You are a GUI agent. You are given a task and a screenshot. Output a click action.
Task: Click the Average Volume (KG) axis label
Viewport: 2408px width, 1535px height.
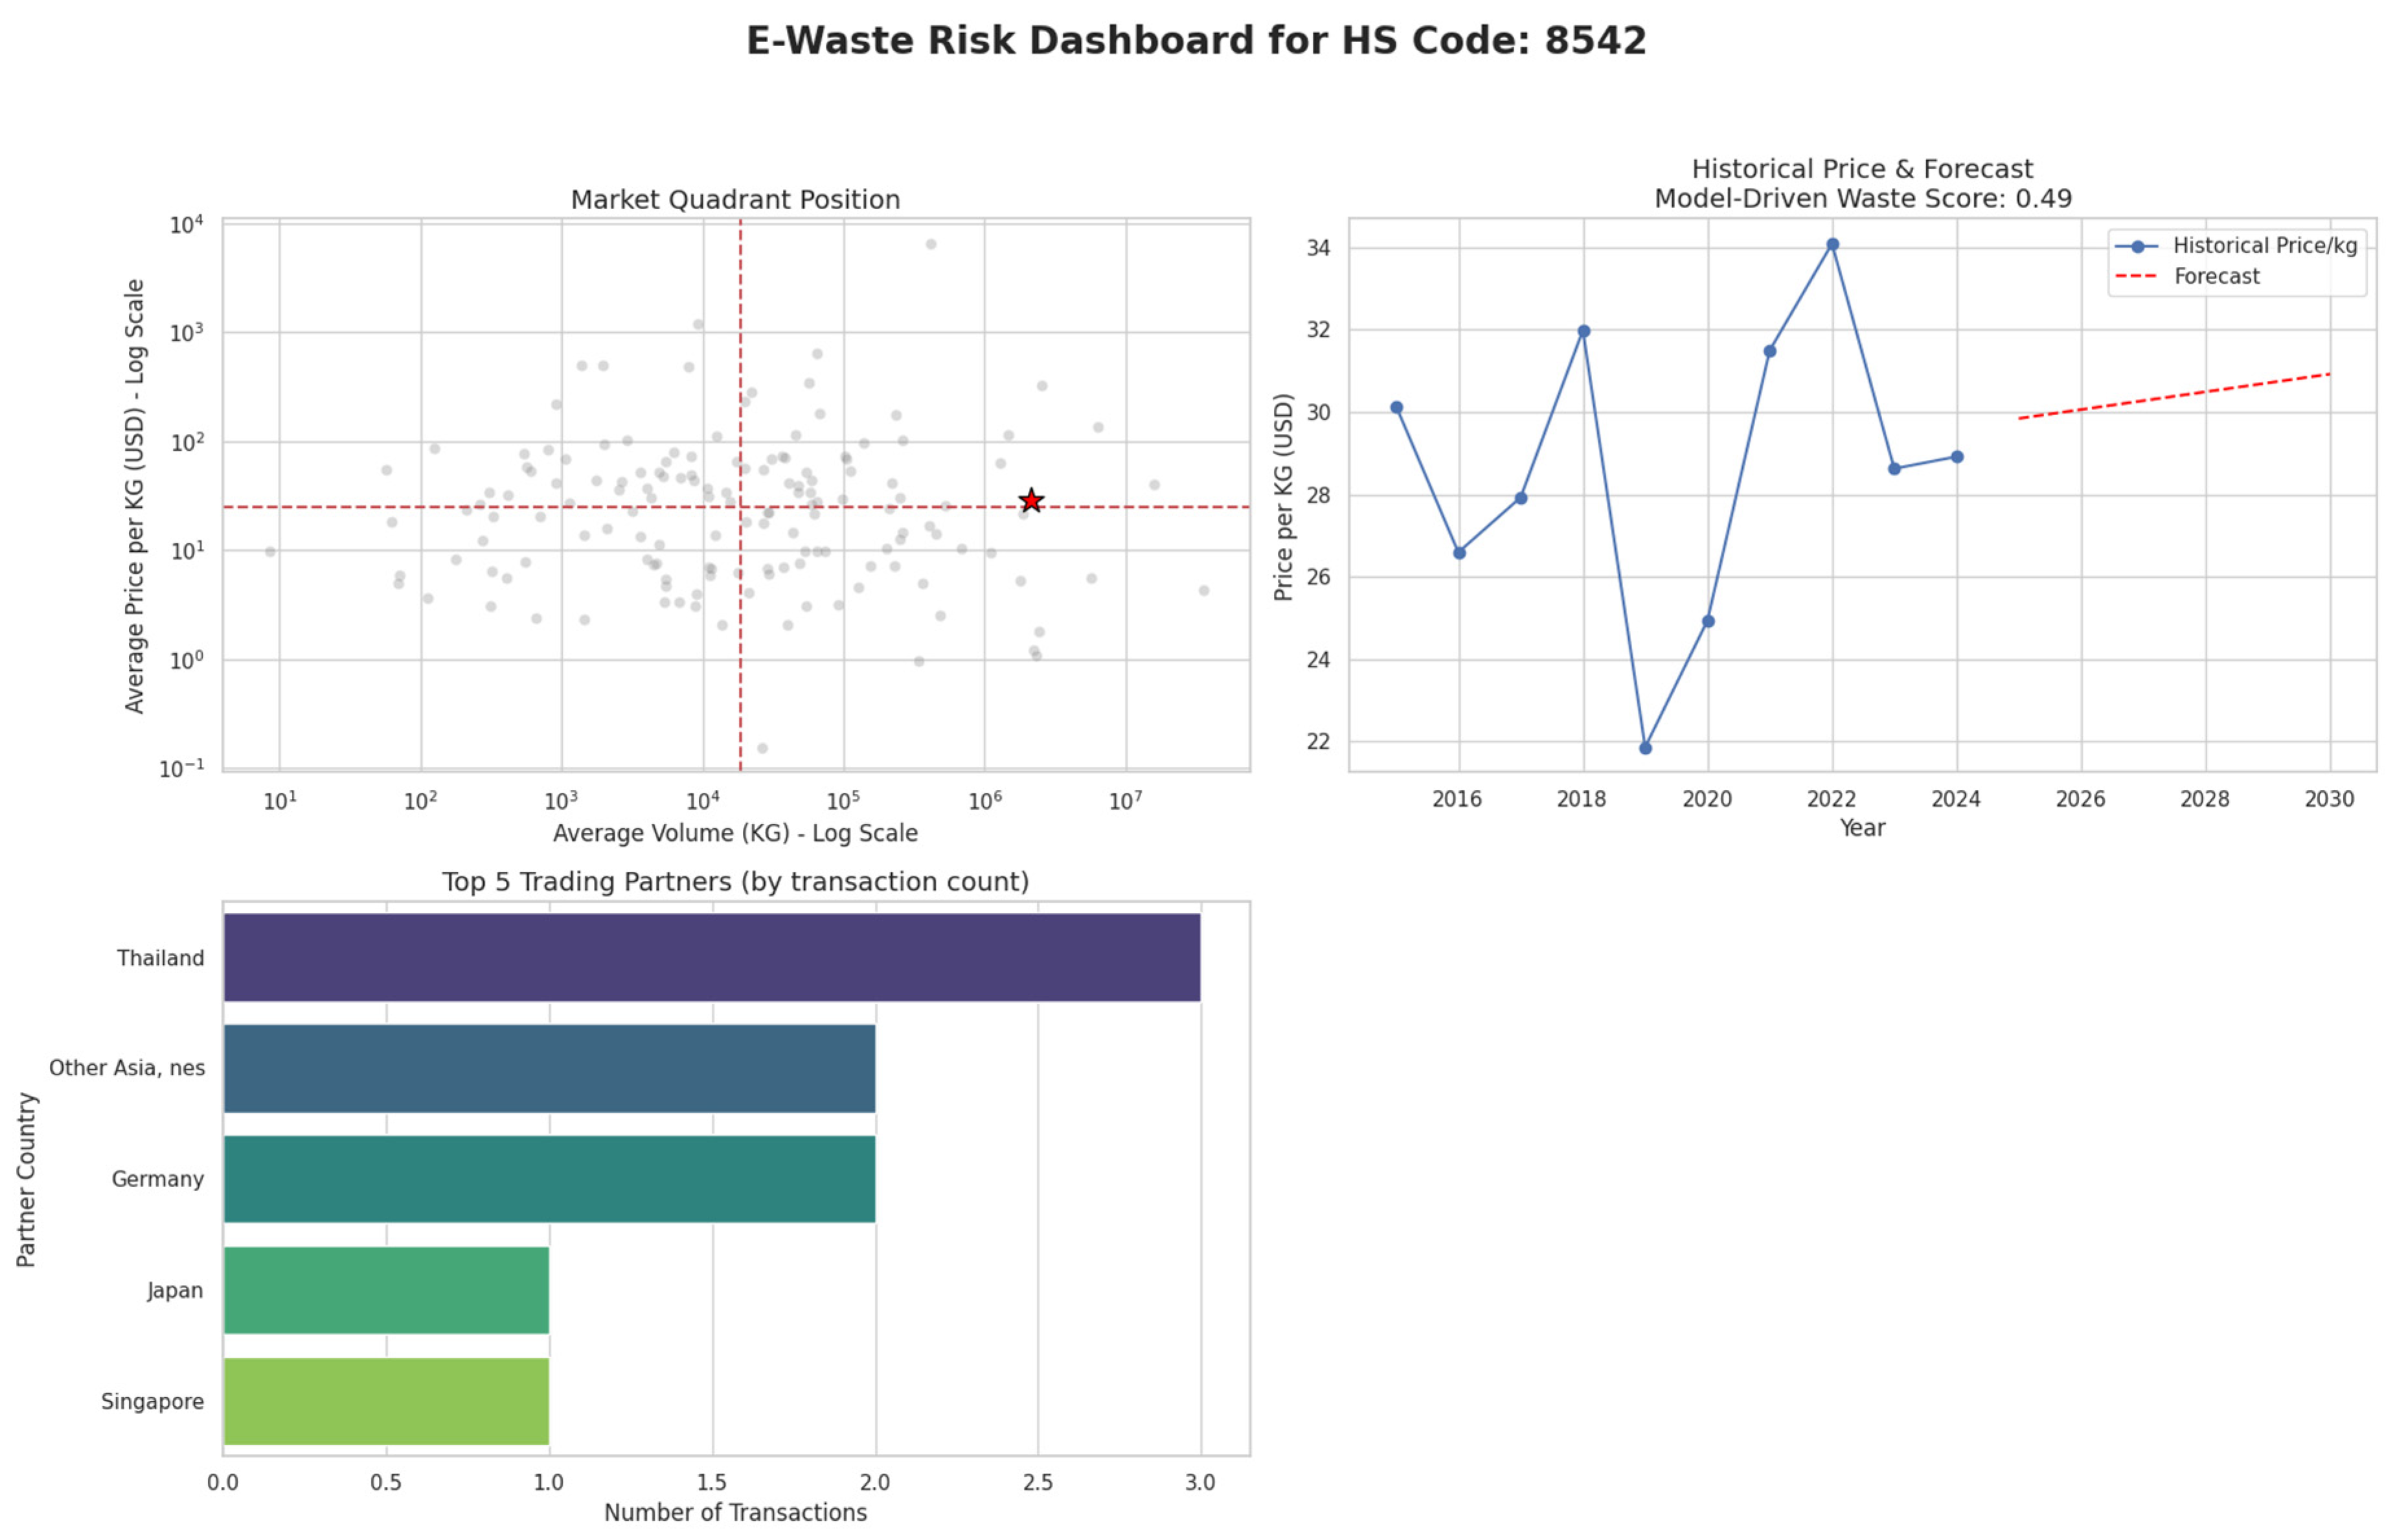tap(735, 833)
